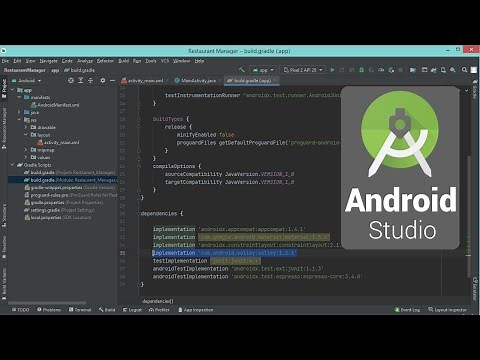Expand the java folder
This screenshot has height=360, width=480.
click(x=19, y=112)
